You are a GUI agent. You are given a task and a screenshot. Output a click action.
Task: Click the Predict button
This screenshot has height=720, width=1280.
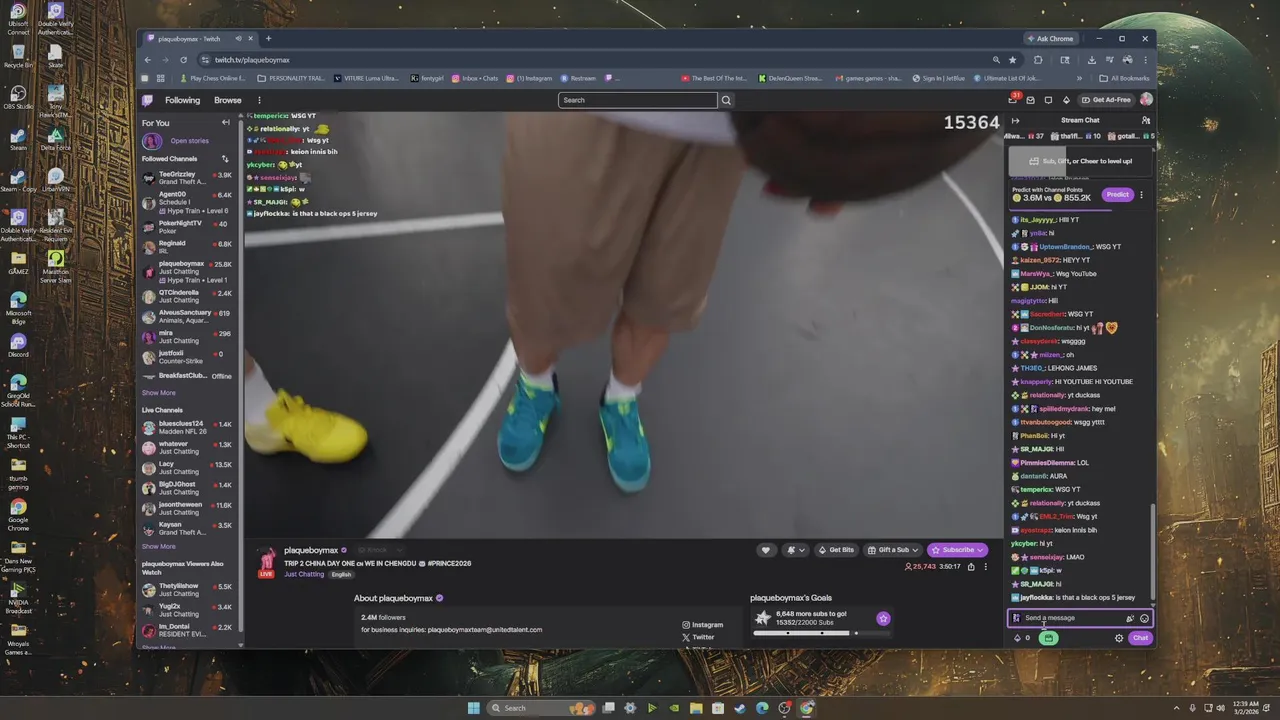pos(1117,195)
